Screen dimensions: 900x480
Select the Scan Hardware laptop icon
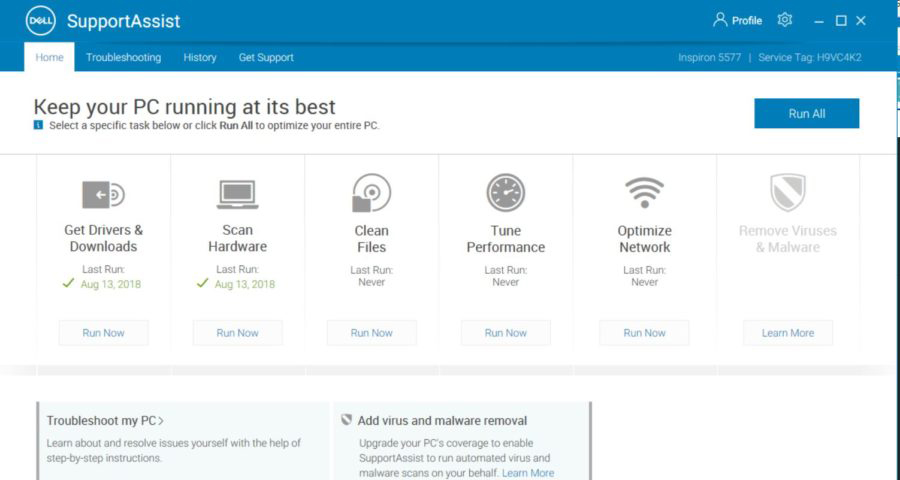point(238,195)
